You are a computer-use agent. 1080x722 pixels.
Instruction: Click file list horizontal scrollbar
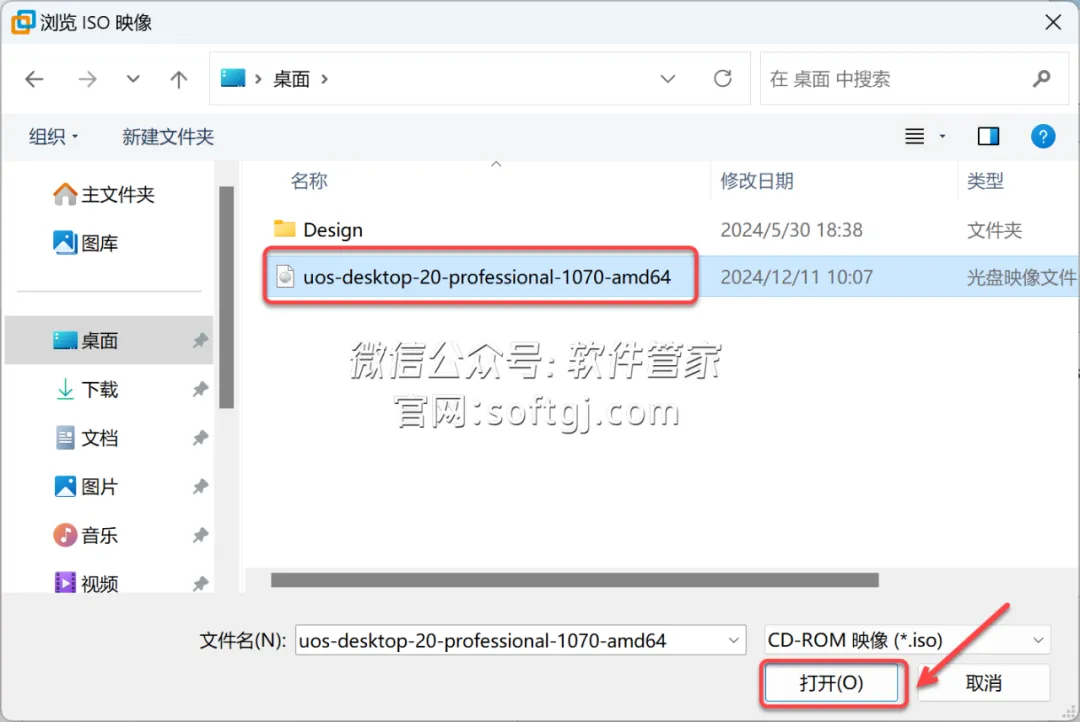pos(574,580)
